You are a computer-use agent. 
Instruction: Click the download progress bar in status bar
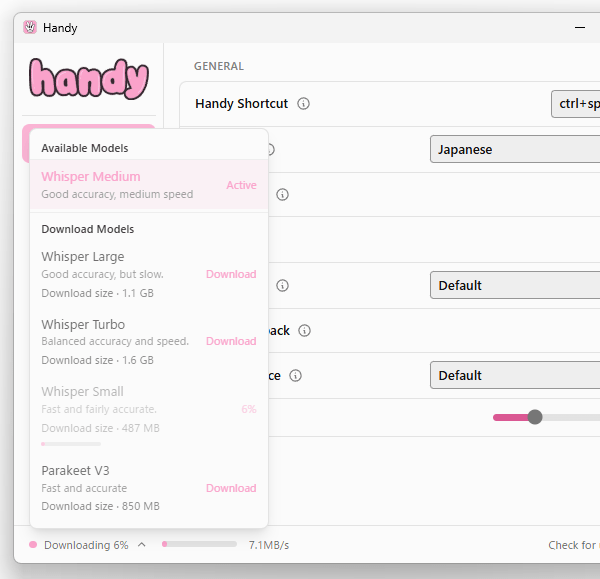tap(199, 545)
